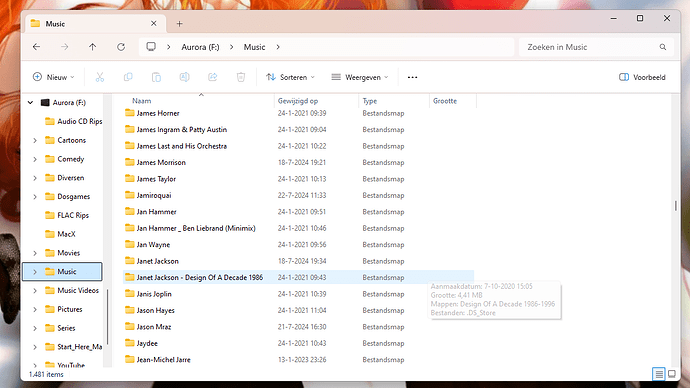Viewport: 690px width, 388px height.
Task: Switch to large thumbnails view icon in status bar
Action: click(x=672, y=374)
